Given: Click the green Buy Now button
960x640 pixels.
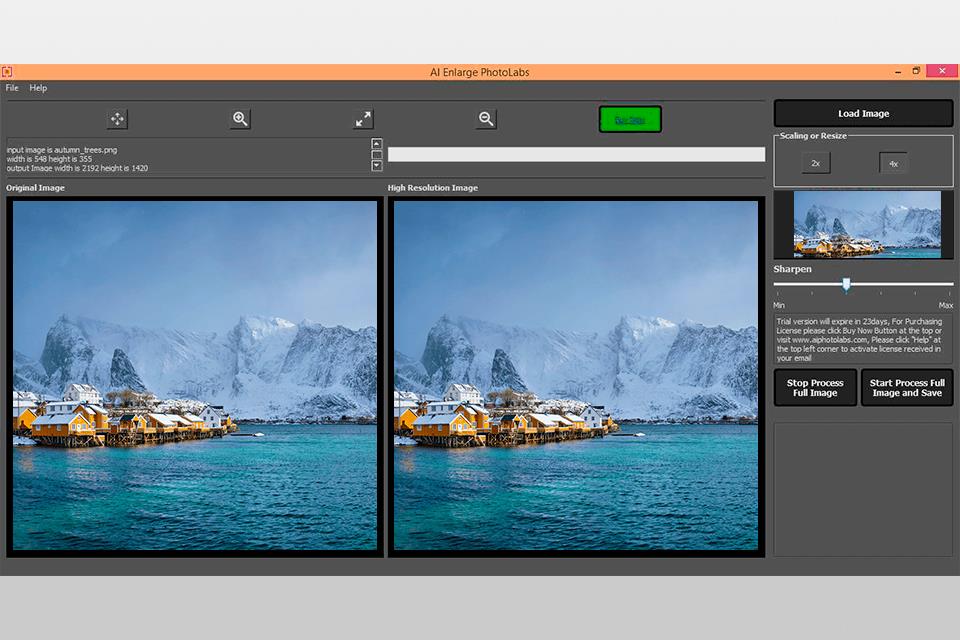Looking at the screenshot, I should tap(630, 120).
